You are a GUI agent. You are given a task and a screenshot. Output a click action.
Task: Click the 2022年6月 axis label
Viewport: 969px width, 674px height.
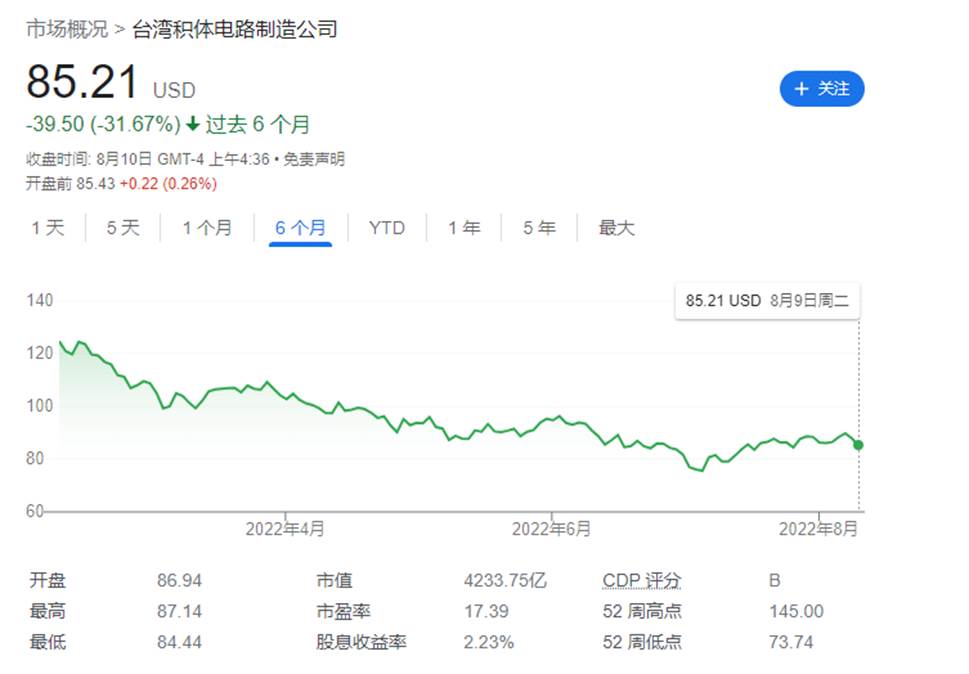coord(551,529)
